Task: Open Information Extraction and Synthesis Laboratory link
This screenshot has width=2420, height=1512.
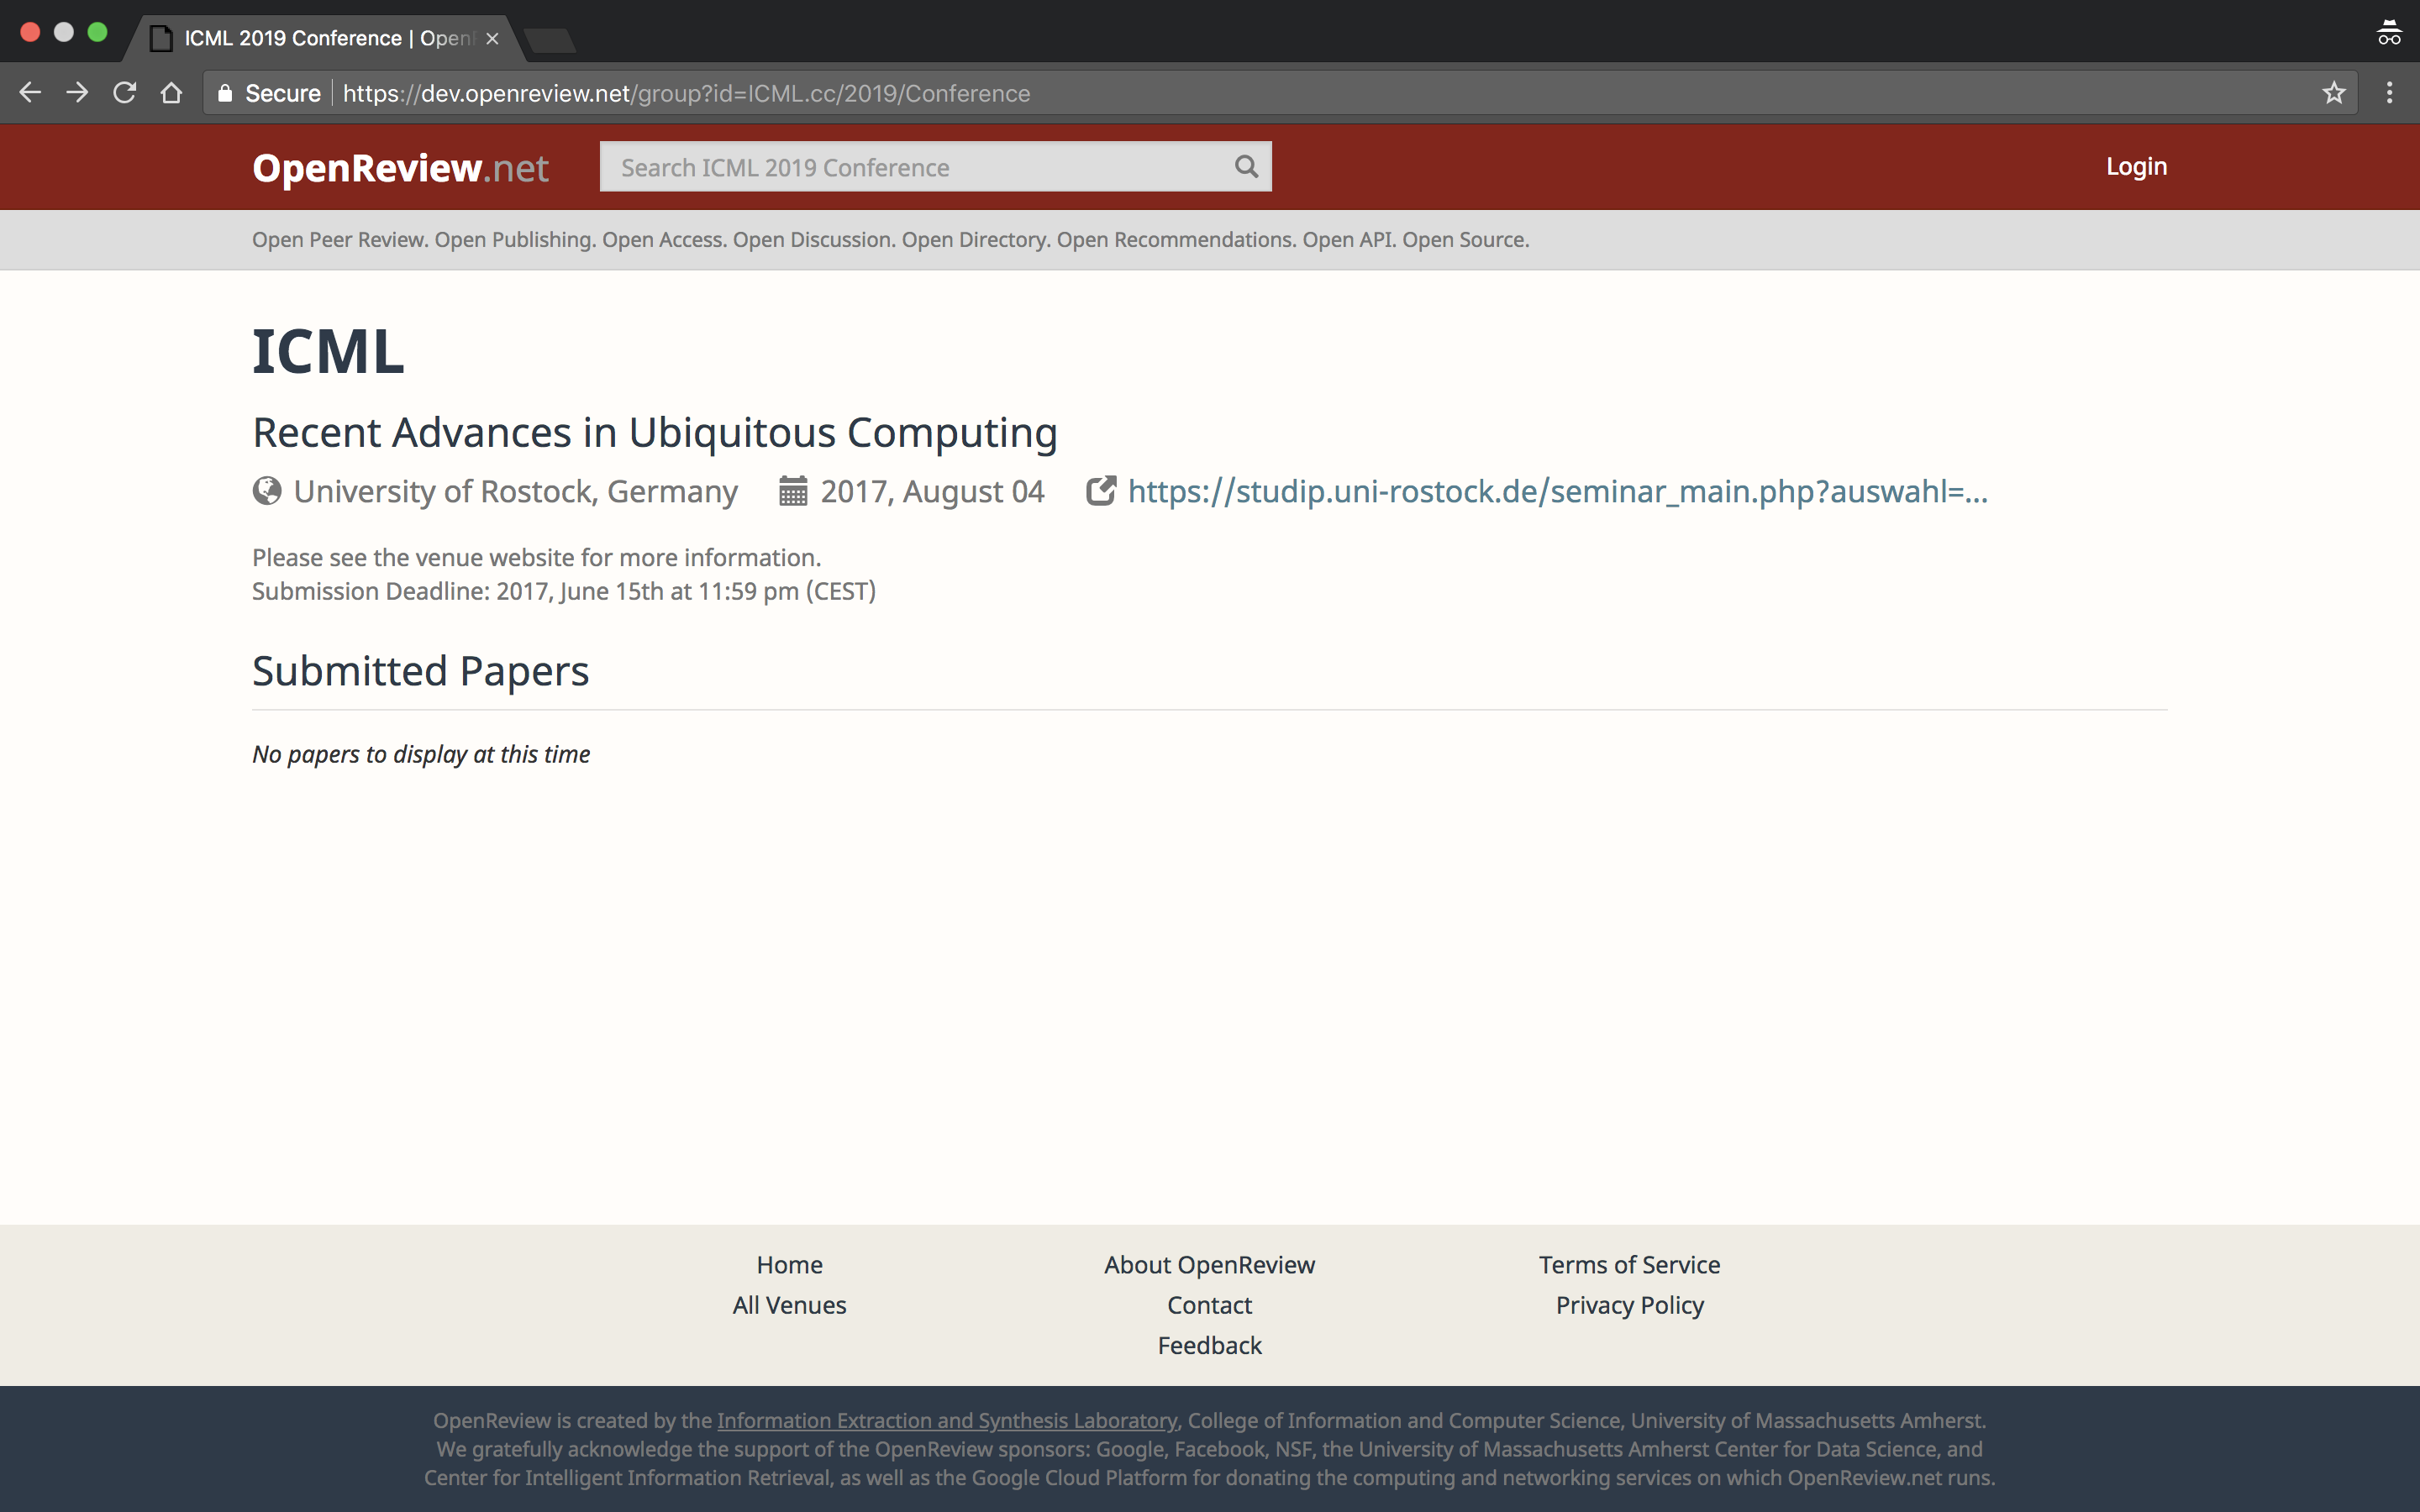Action: point(947,1420)
